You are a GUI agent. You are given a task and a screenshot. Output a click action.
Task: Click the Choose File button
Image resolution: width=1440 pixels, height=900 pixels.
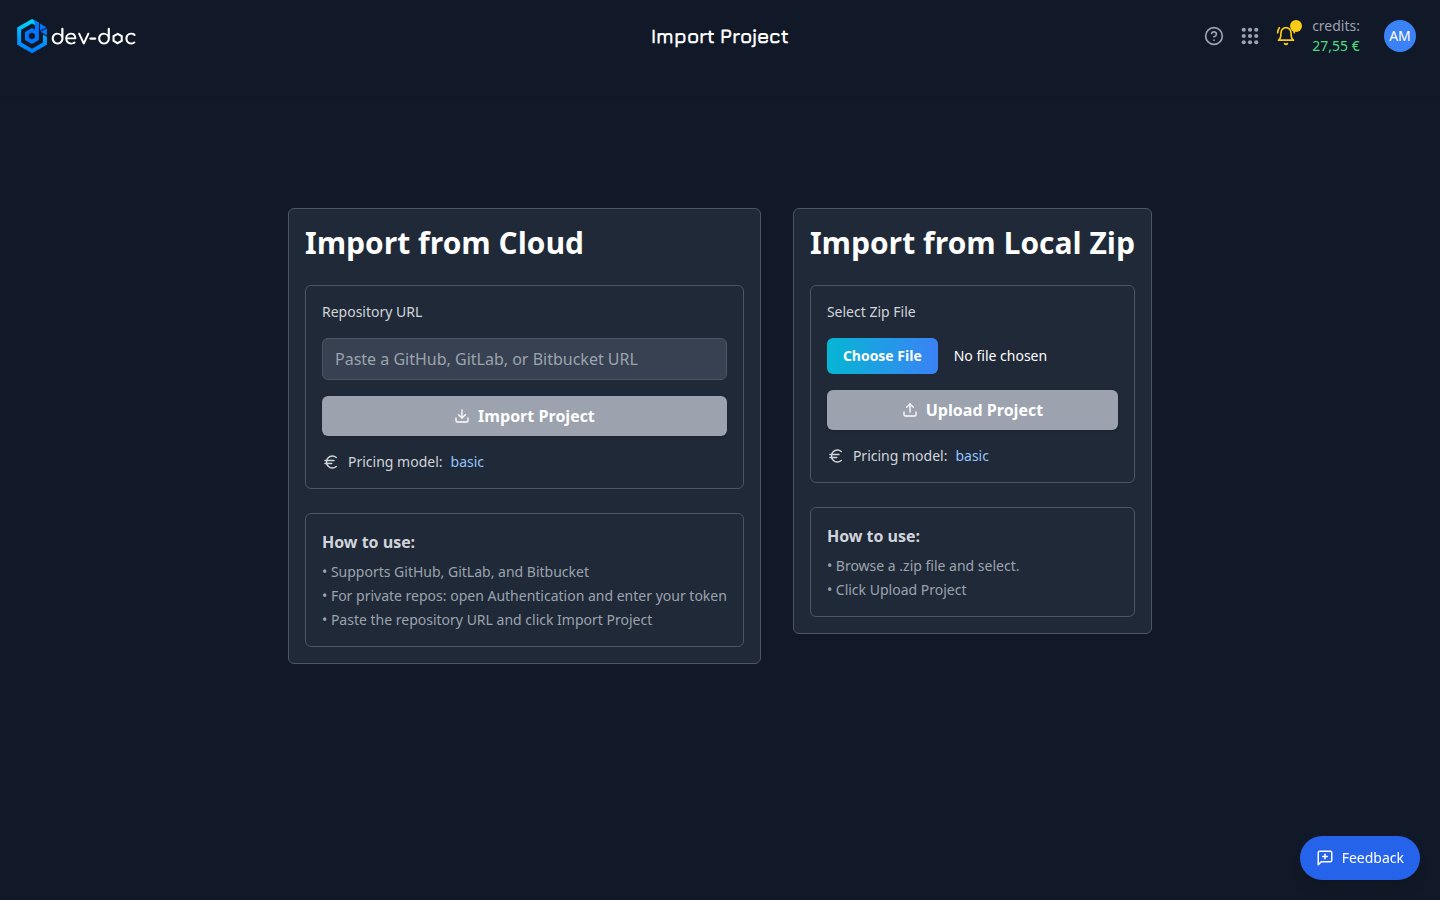pos(882,356)
